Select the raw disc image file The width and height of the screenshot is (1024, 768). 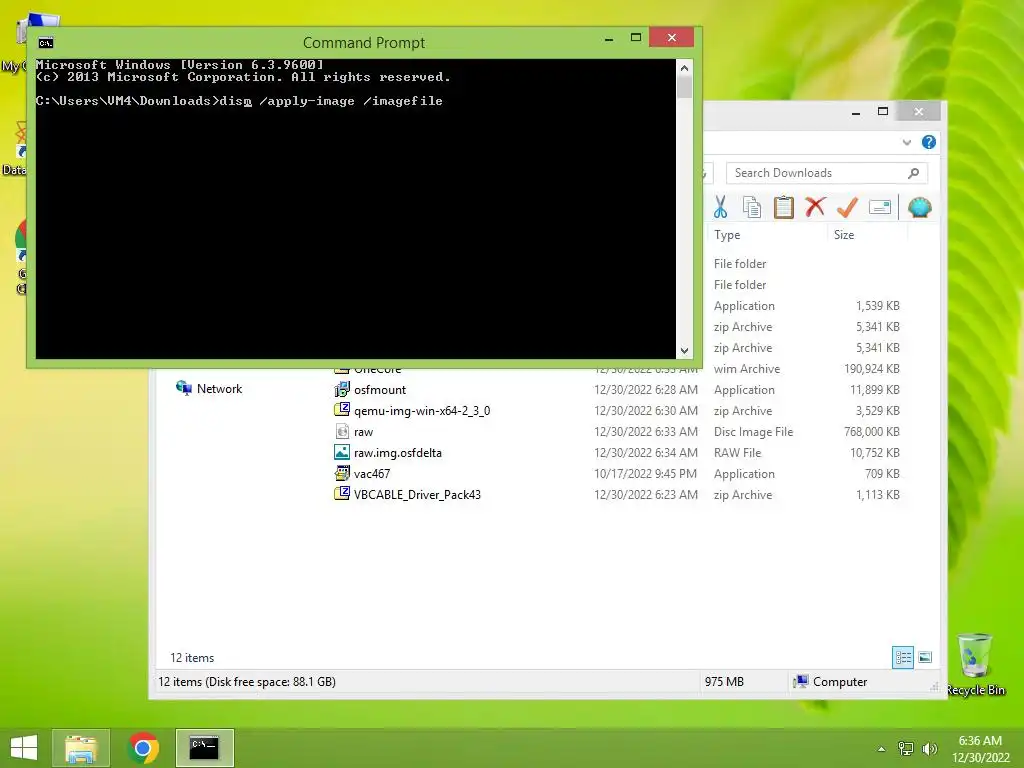(x=363, y=432)
